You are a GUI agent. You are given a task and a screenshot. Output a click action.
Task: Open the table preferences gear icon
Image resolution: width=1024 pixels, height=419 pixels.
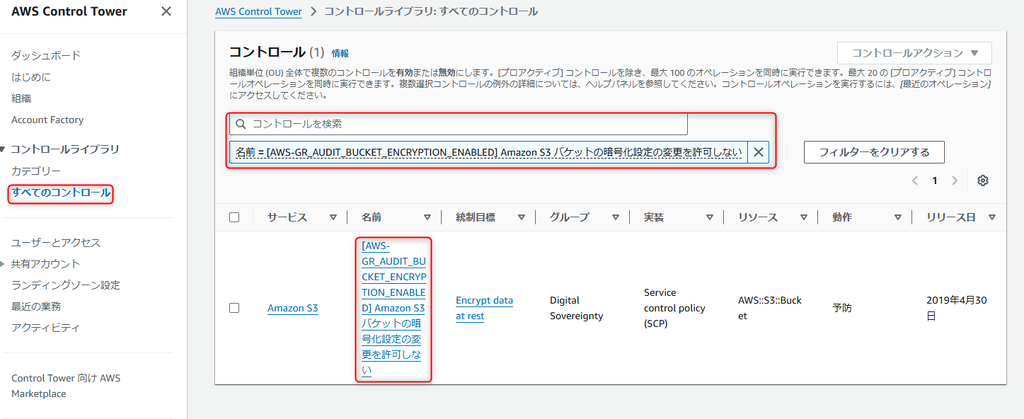(x=982, y=181)
